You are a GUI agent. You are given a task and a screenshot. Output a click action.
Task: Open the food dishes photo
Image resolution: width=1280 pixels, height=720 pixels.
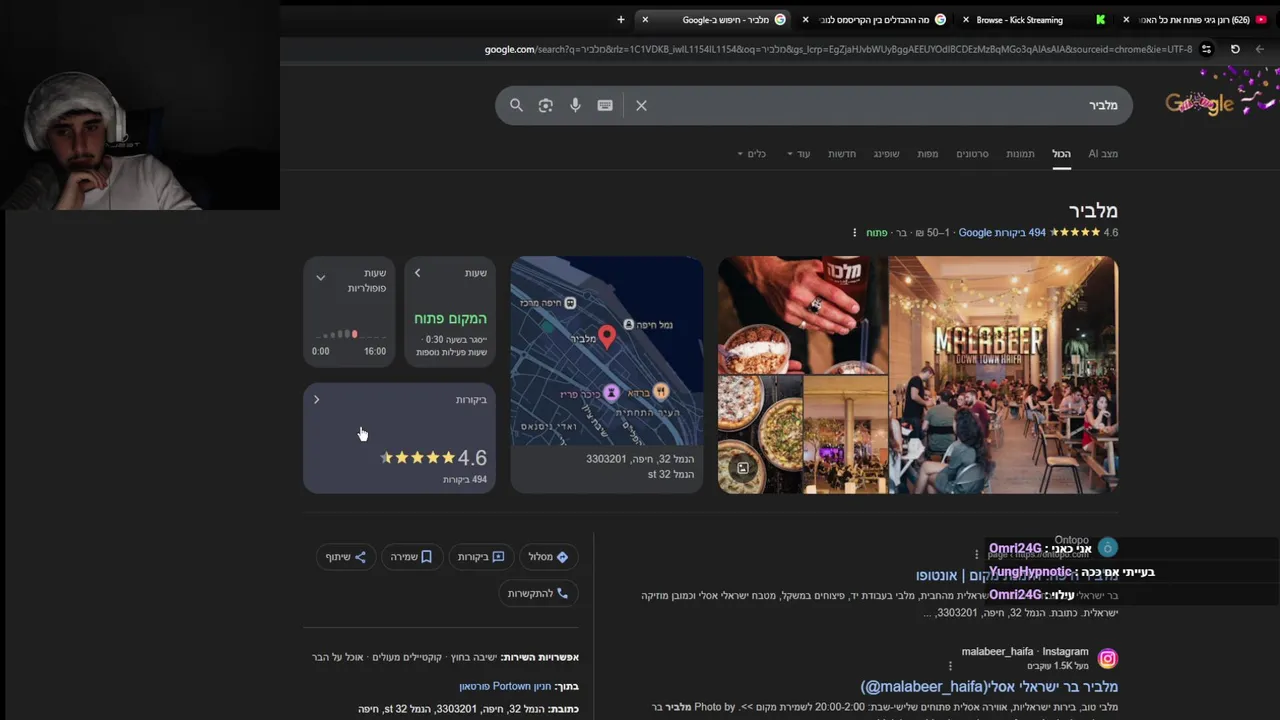(x=760, y=434)
